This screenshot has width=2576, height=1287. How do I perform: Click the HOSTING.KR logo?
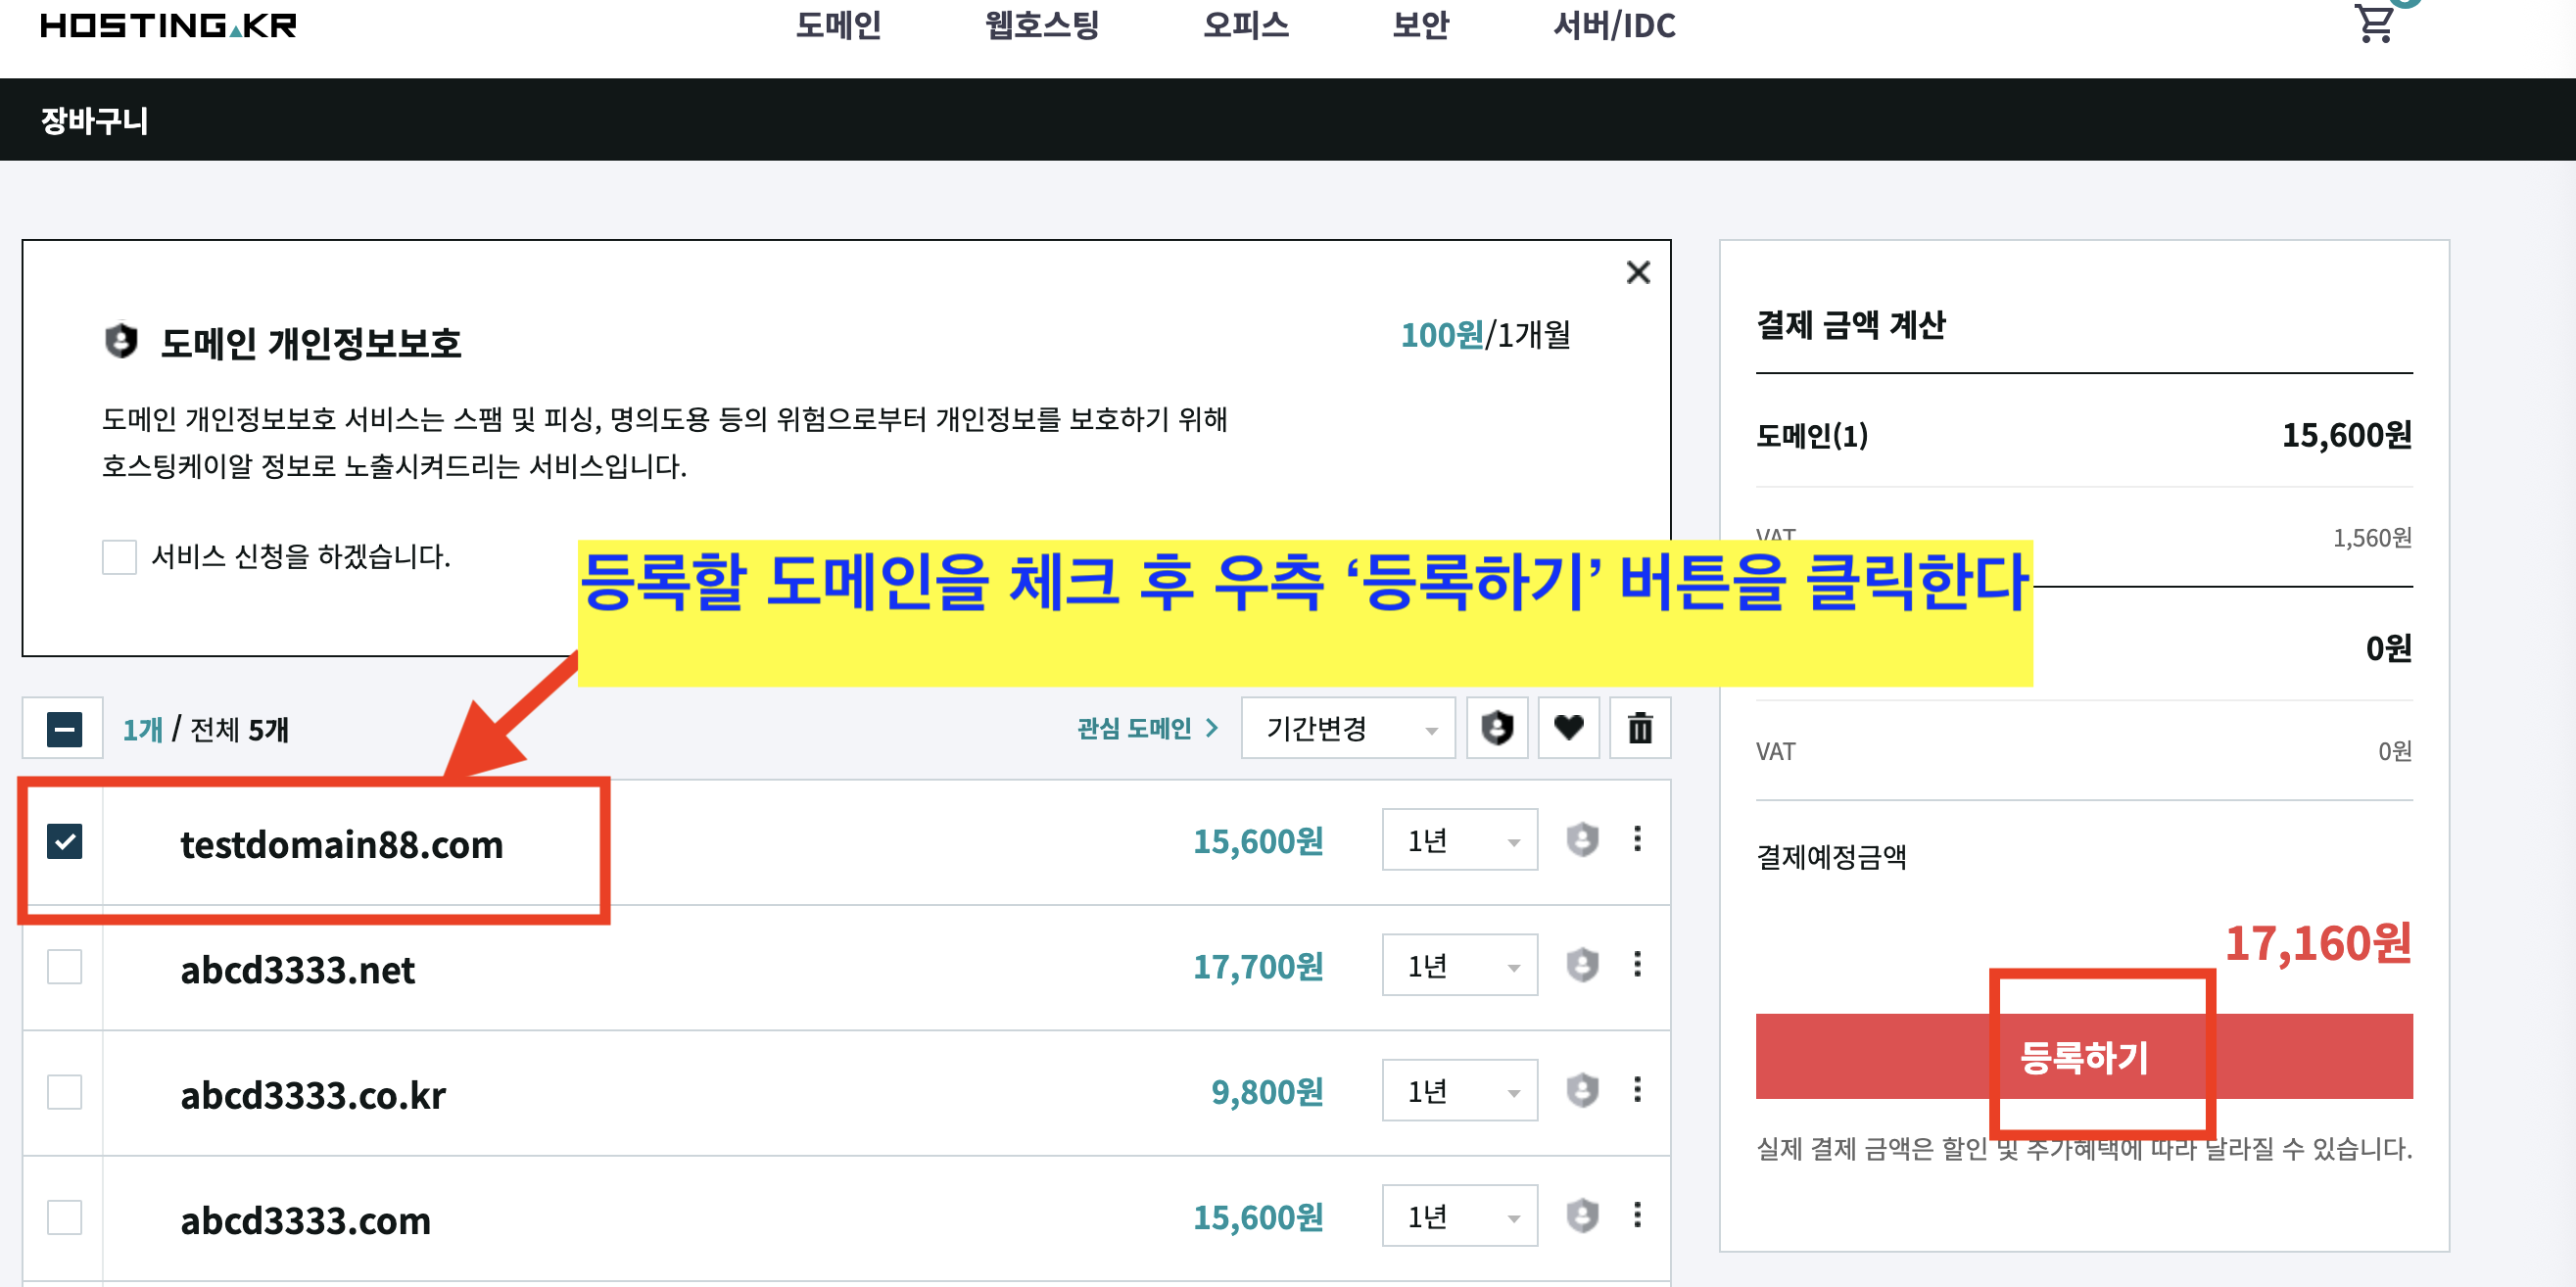coord(168,26)
